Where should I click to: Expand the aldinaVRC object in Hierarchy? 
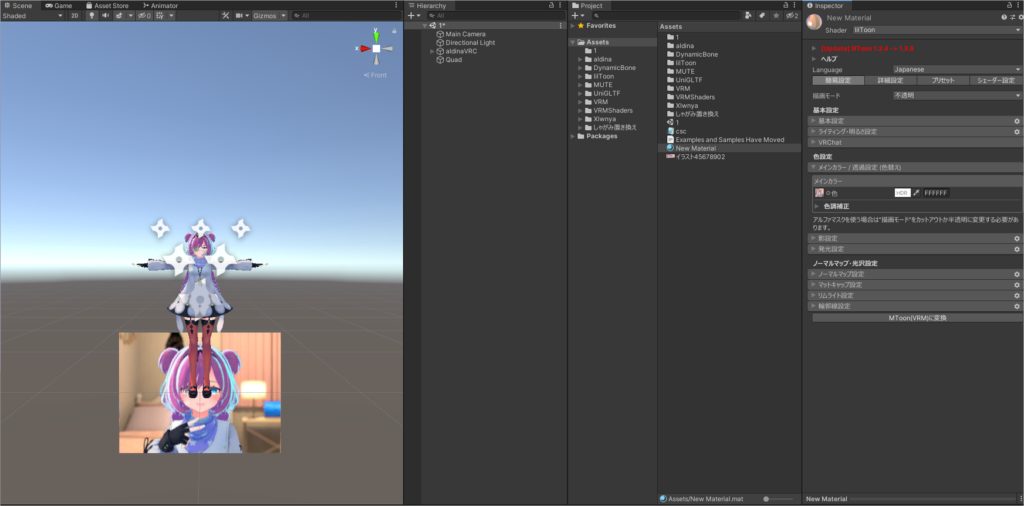click(x=432, y=51)
